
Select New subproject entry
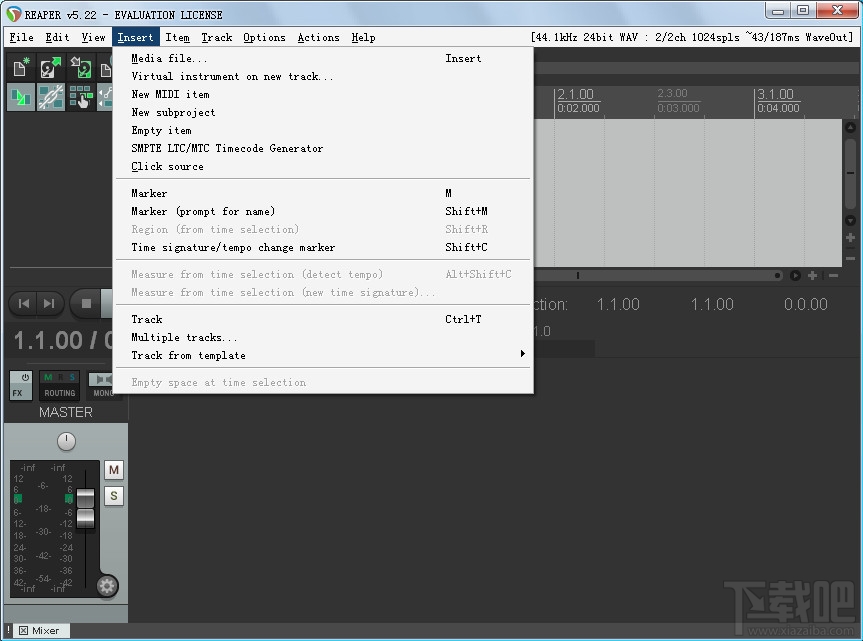pos(323,112)
